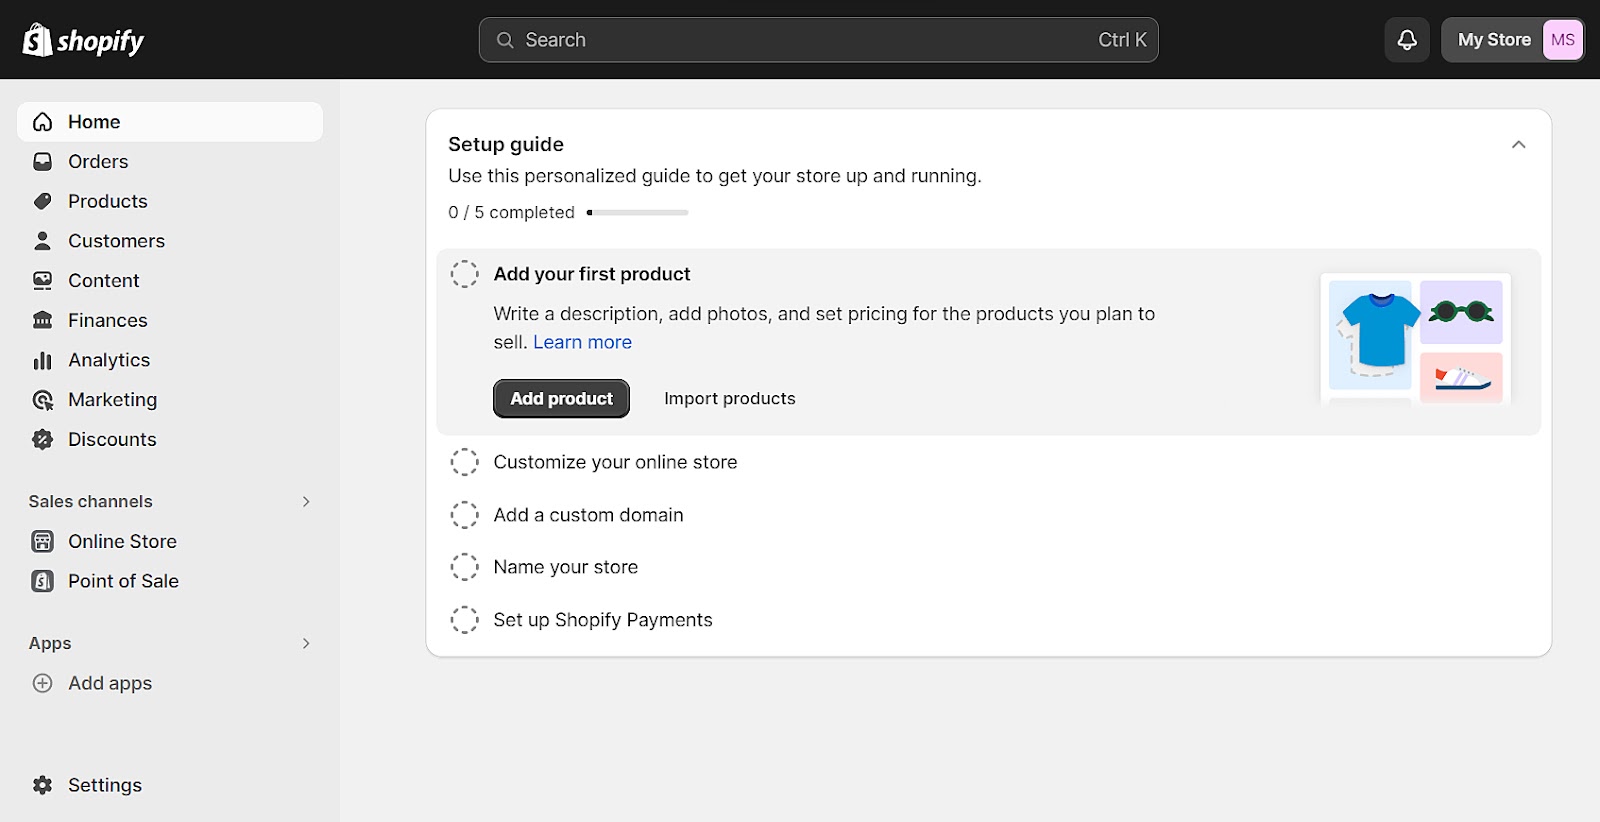Click the notification bell icon
Viewport: 1600px width, 822px height.
click(1406, 39)
